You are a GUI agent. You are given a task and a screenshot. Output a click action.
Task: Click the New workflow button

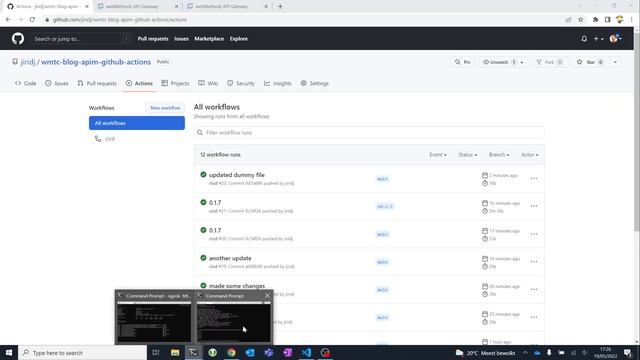click(x=165, y=108)
